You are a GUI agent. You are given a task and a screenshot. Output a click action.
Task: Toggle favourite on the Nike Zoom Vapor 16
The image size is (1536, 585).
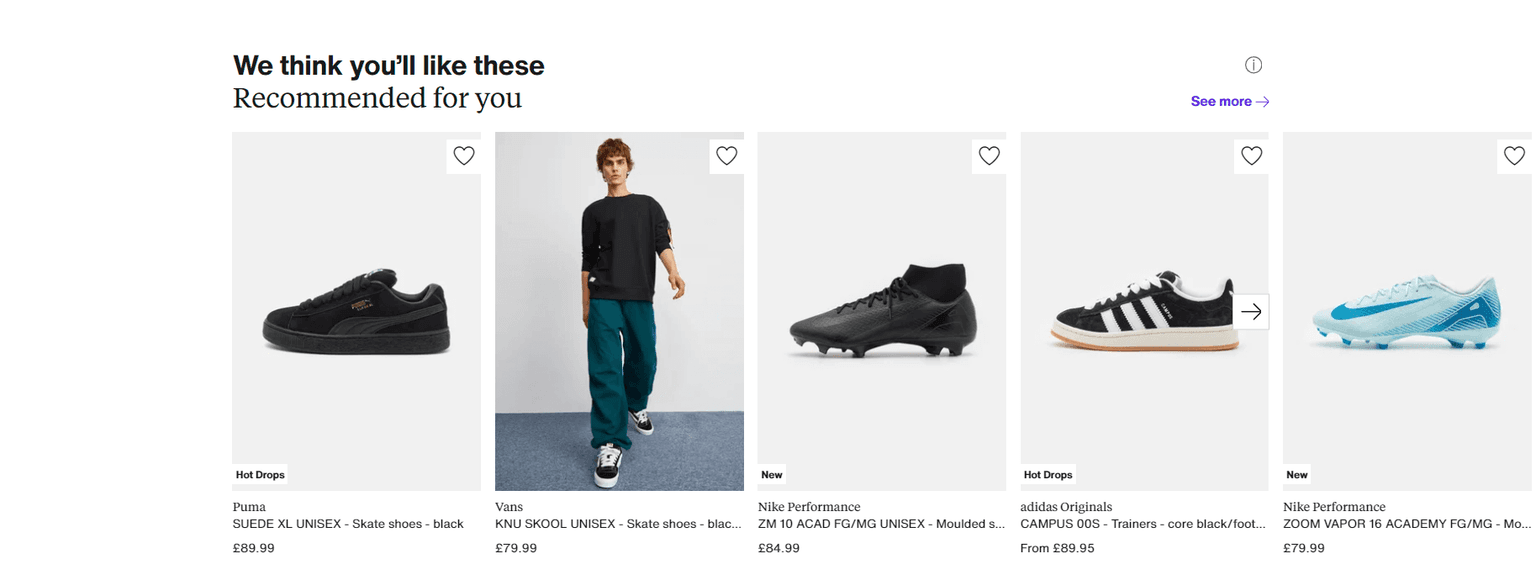click(1514, 155)
